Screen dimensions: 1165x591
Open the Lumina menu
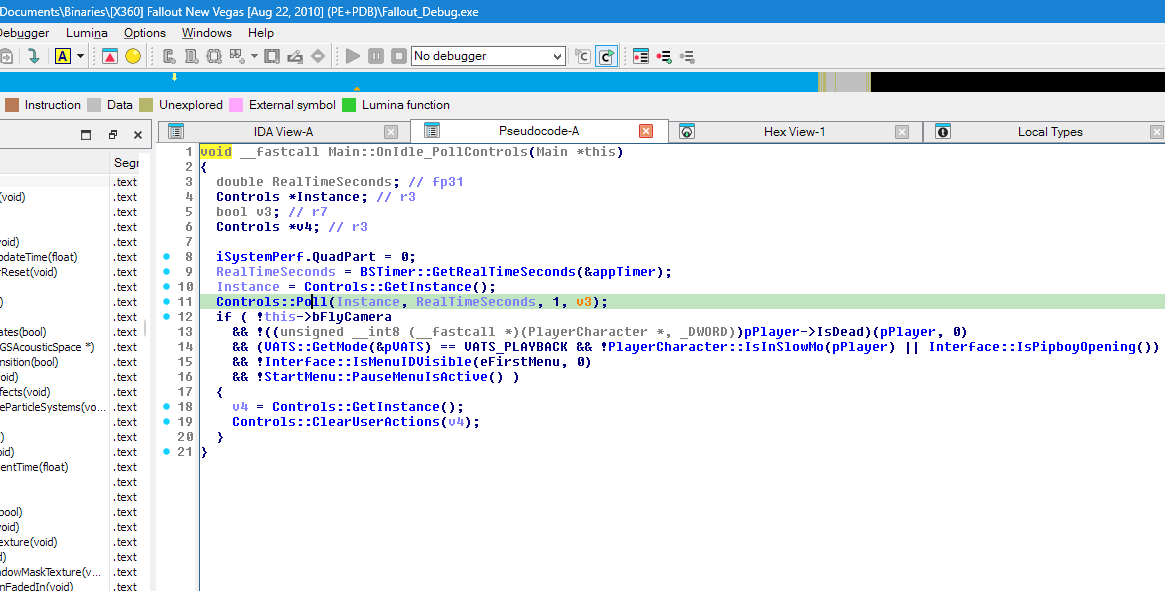[x=87, y=33]
